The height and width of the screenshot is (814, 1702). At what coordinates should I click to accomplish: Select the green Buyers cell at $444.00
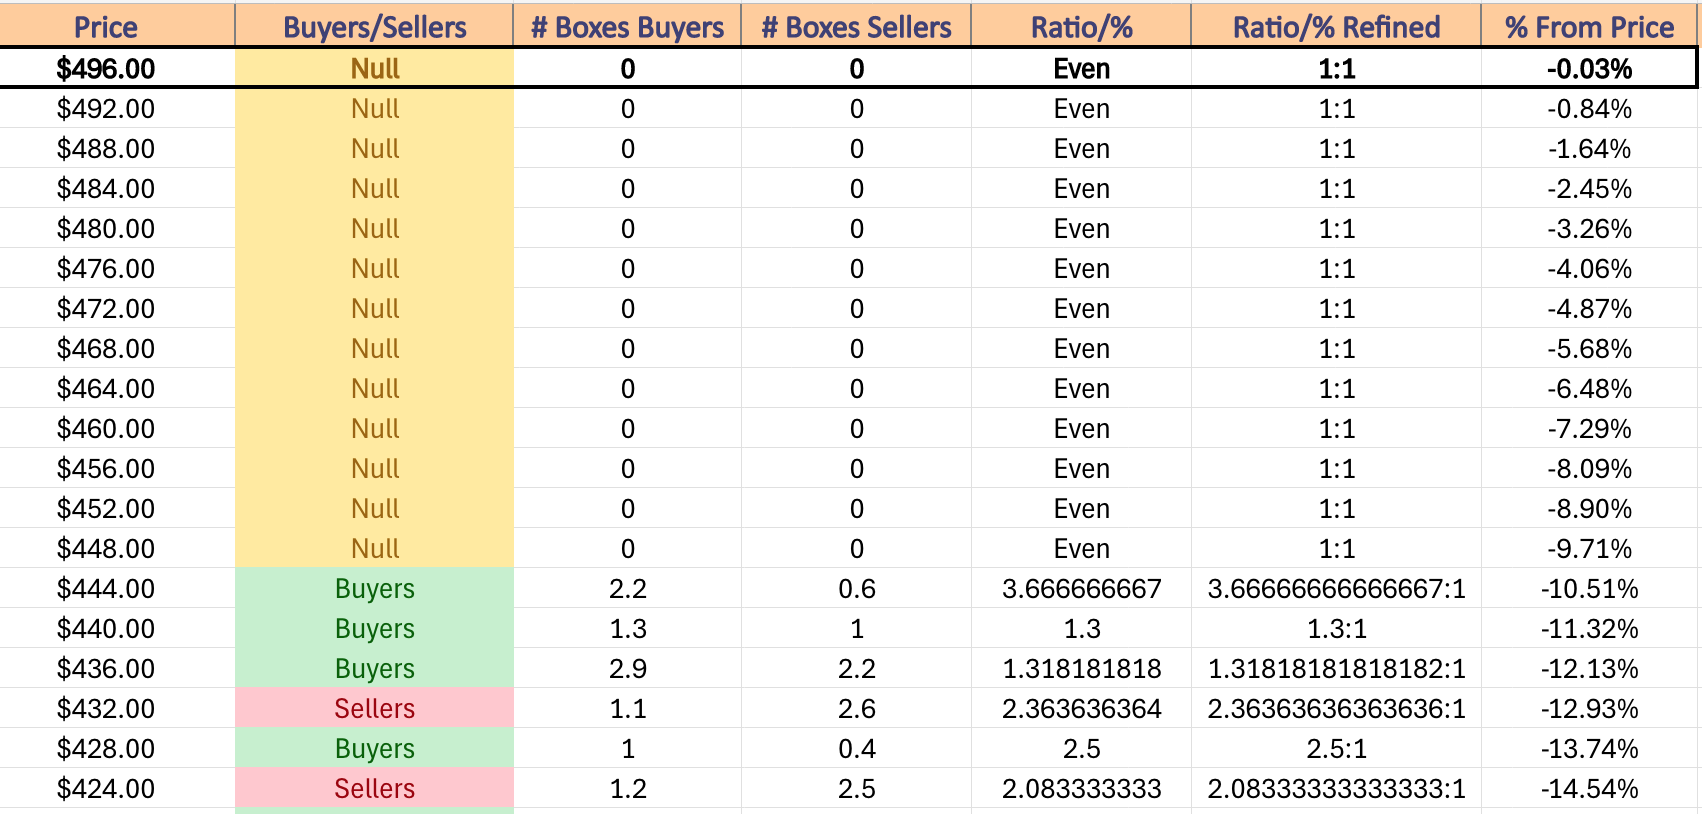[375, 589]
